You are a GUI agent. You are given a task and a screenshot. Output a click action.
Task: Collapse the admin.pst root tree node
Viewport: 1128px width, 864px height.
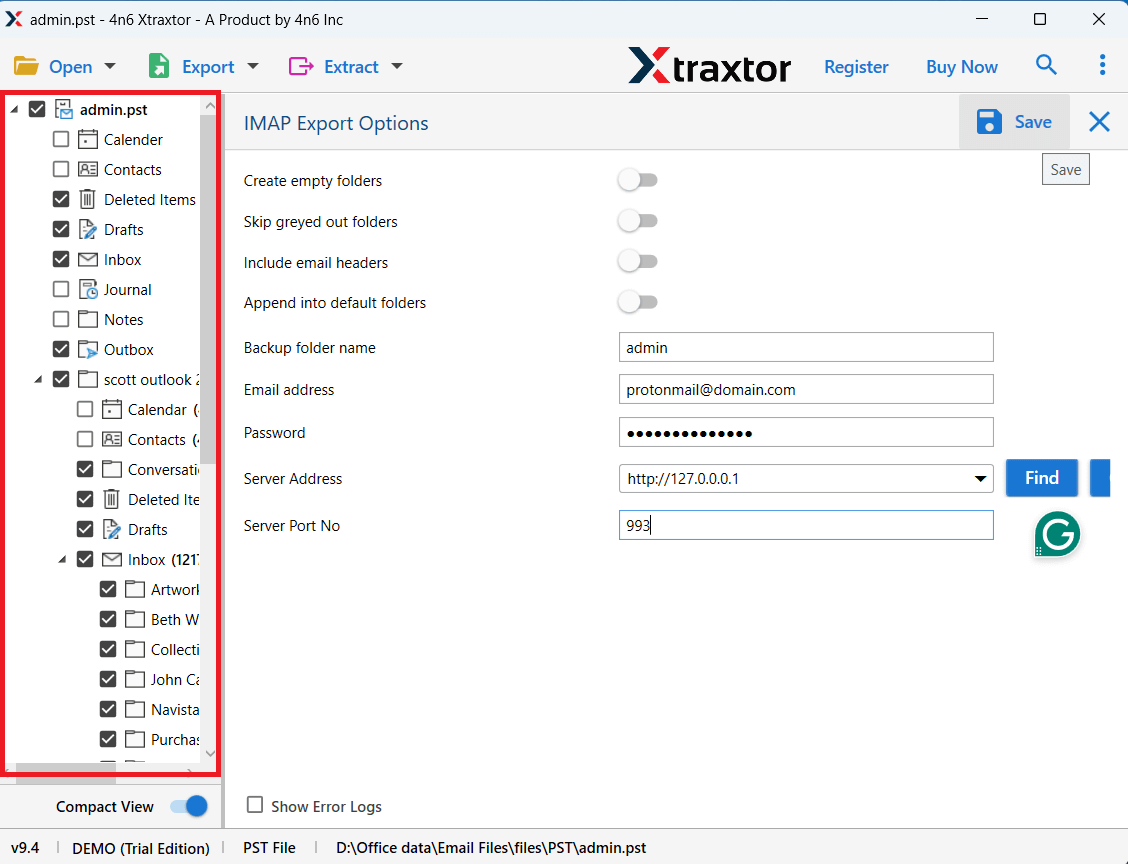coord(13,110)
